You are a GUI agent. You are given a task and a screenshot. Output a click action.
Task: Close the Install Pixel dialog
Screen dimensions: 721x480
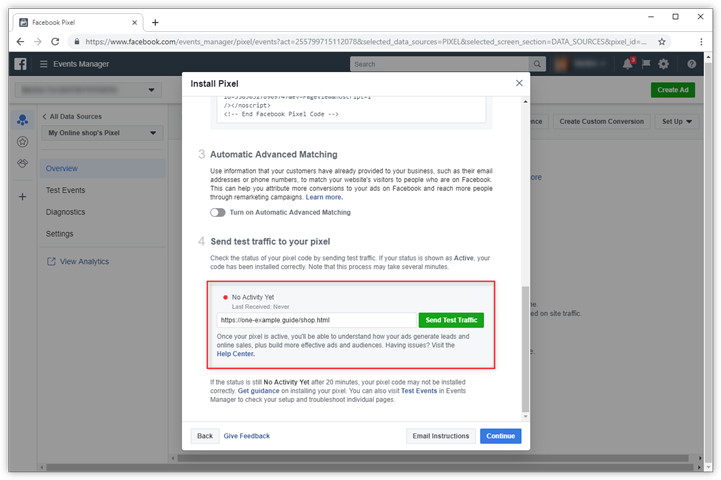[x=518, y=83]
